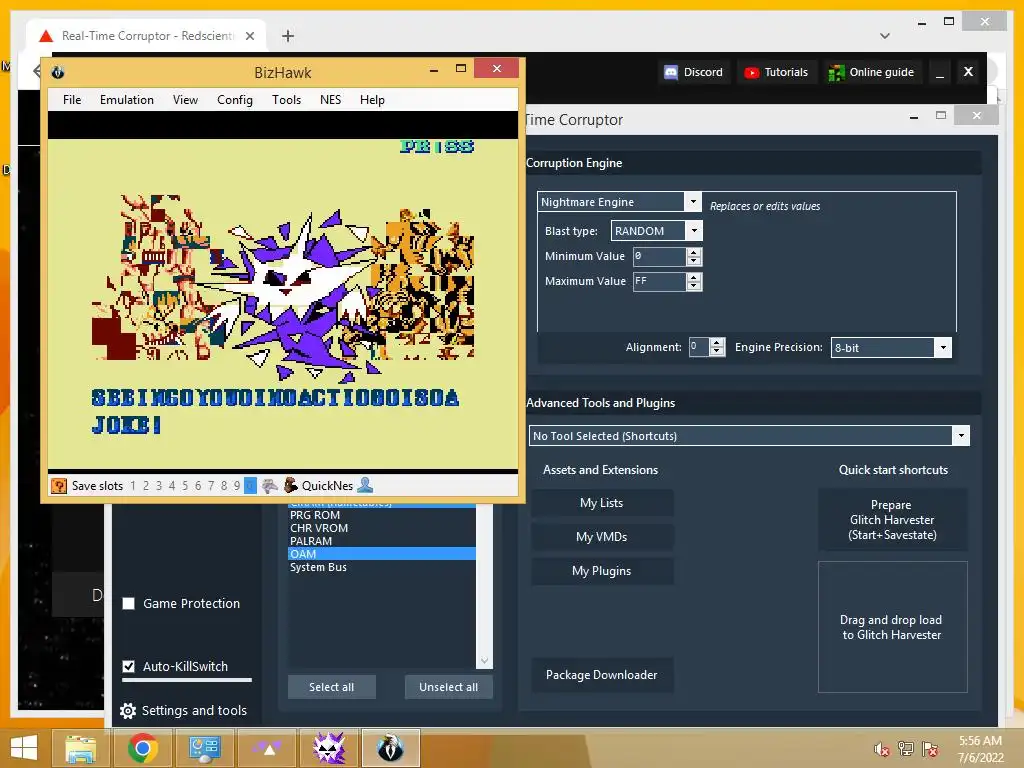The width and height of the screenshot is (1024, 768).
Task: Click the Minimum Value input field
Action: pos(660,256)
